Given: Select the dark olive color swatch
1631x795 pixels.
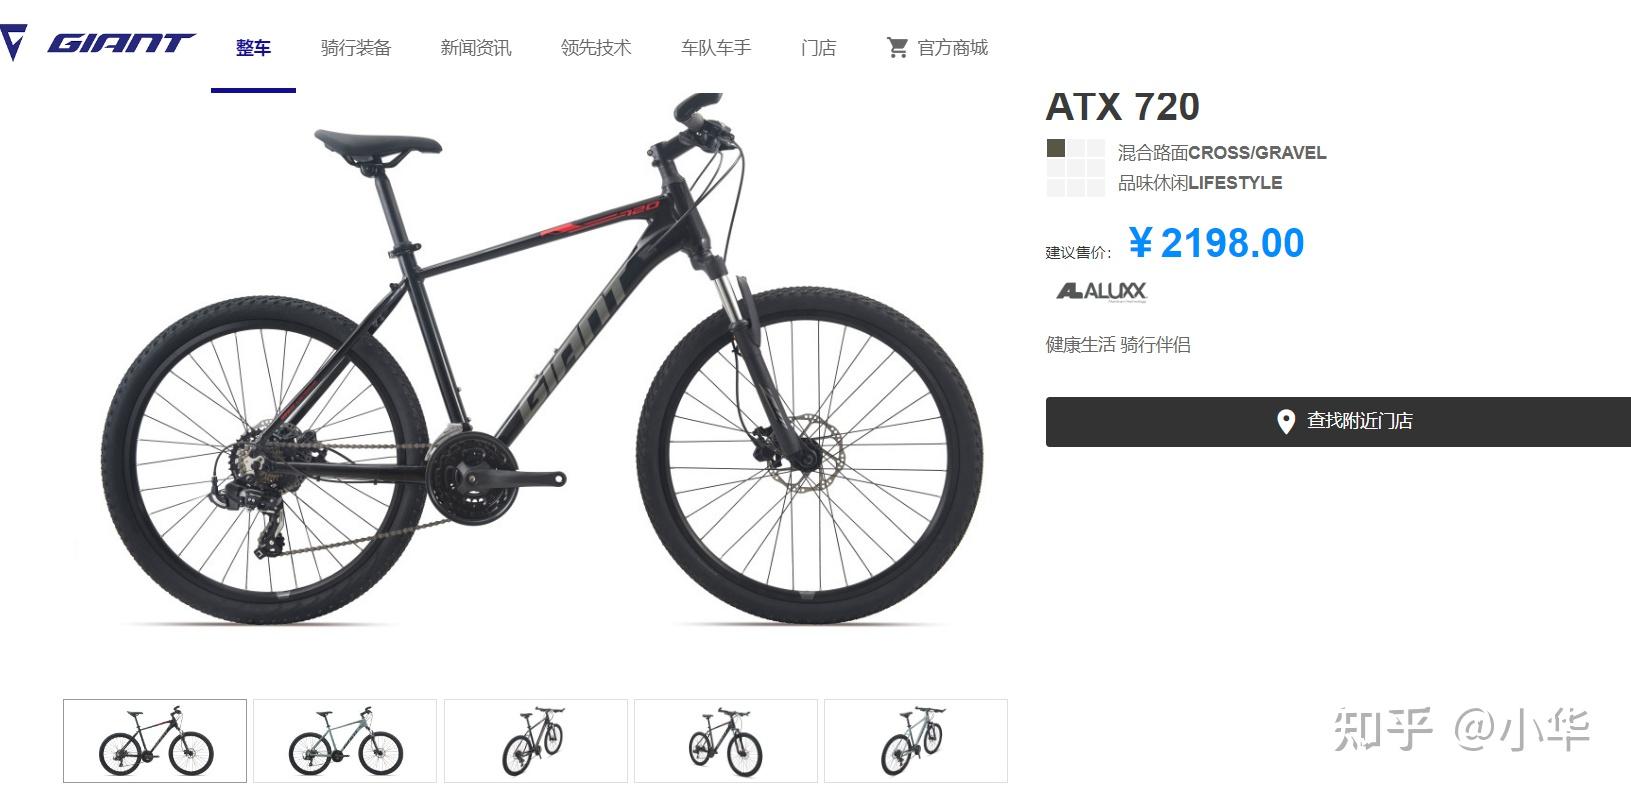Looking at the screenshot, I should coord(1056,149).
